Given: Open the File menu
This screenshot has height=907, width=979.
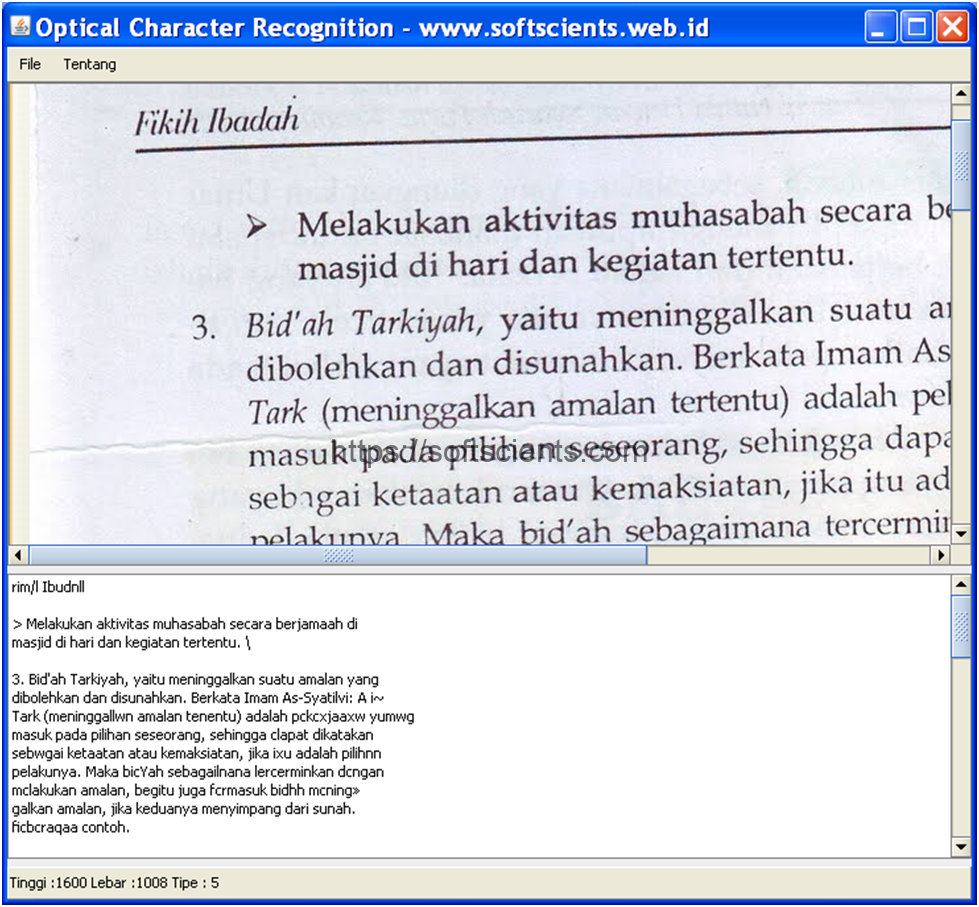Looking at the screenshot, I should 29,64.
